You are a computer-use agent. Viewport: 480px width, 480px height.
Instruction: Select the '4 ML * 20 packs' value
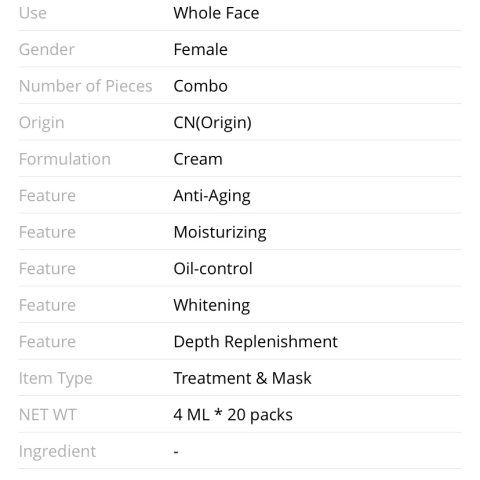click(x=233, y=415)
